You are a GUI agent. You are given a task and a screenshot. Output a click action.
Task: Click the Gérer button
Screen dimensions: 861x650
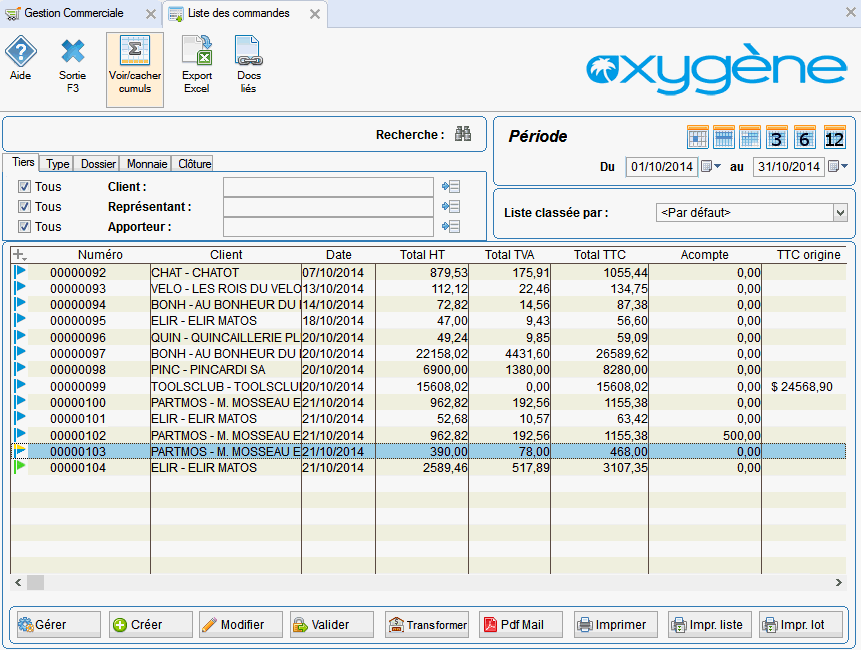point(58,625)
